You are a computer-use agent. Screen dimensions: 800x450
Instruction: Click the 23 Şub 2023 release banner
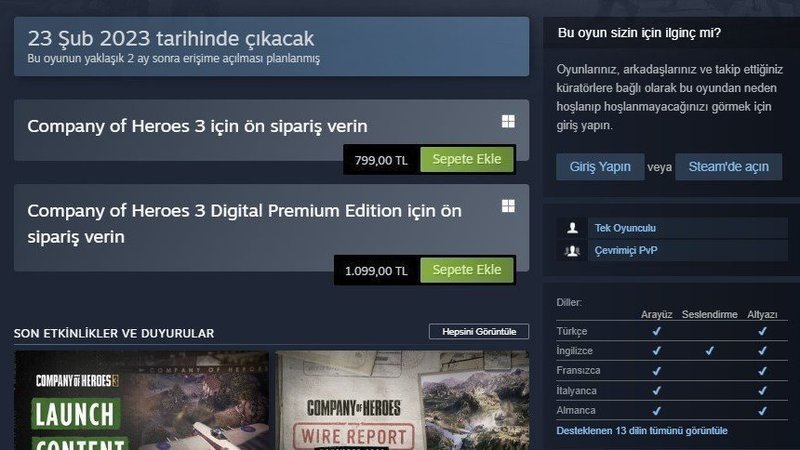pos(271,46)
